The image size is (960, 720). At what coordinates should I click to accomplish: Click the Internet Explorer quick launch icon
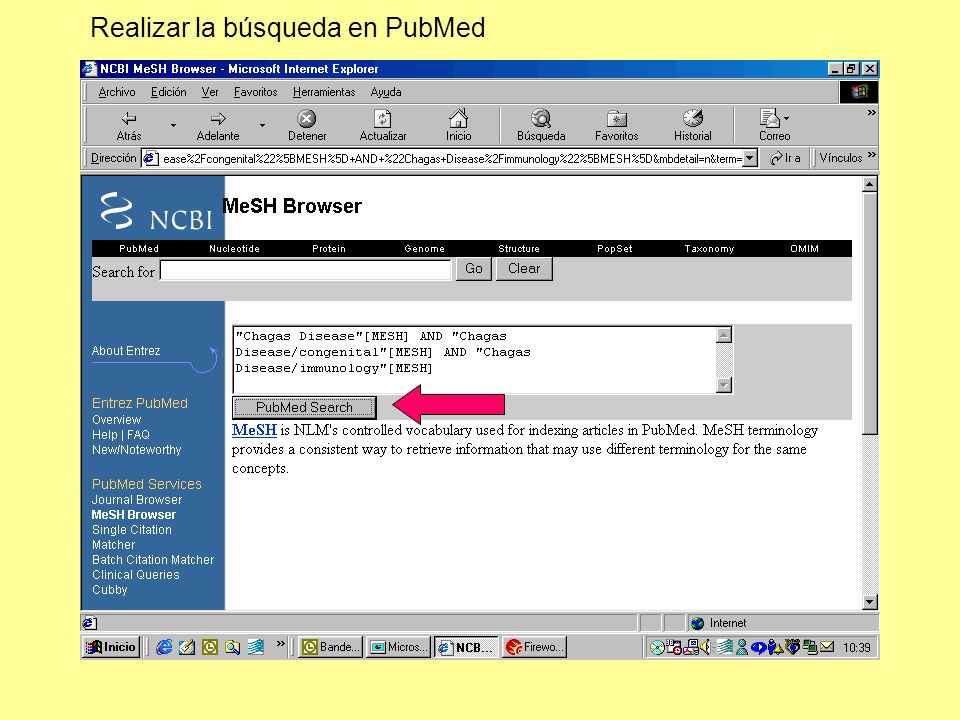tap(164, 647)
